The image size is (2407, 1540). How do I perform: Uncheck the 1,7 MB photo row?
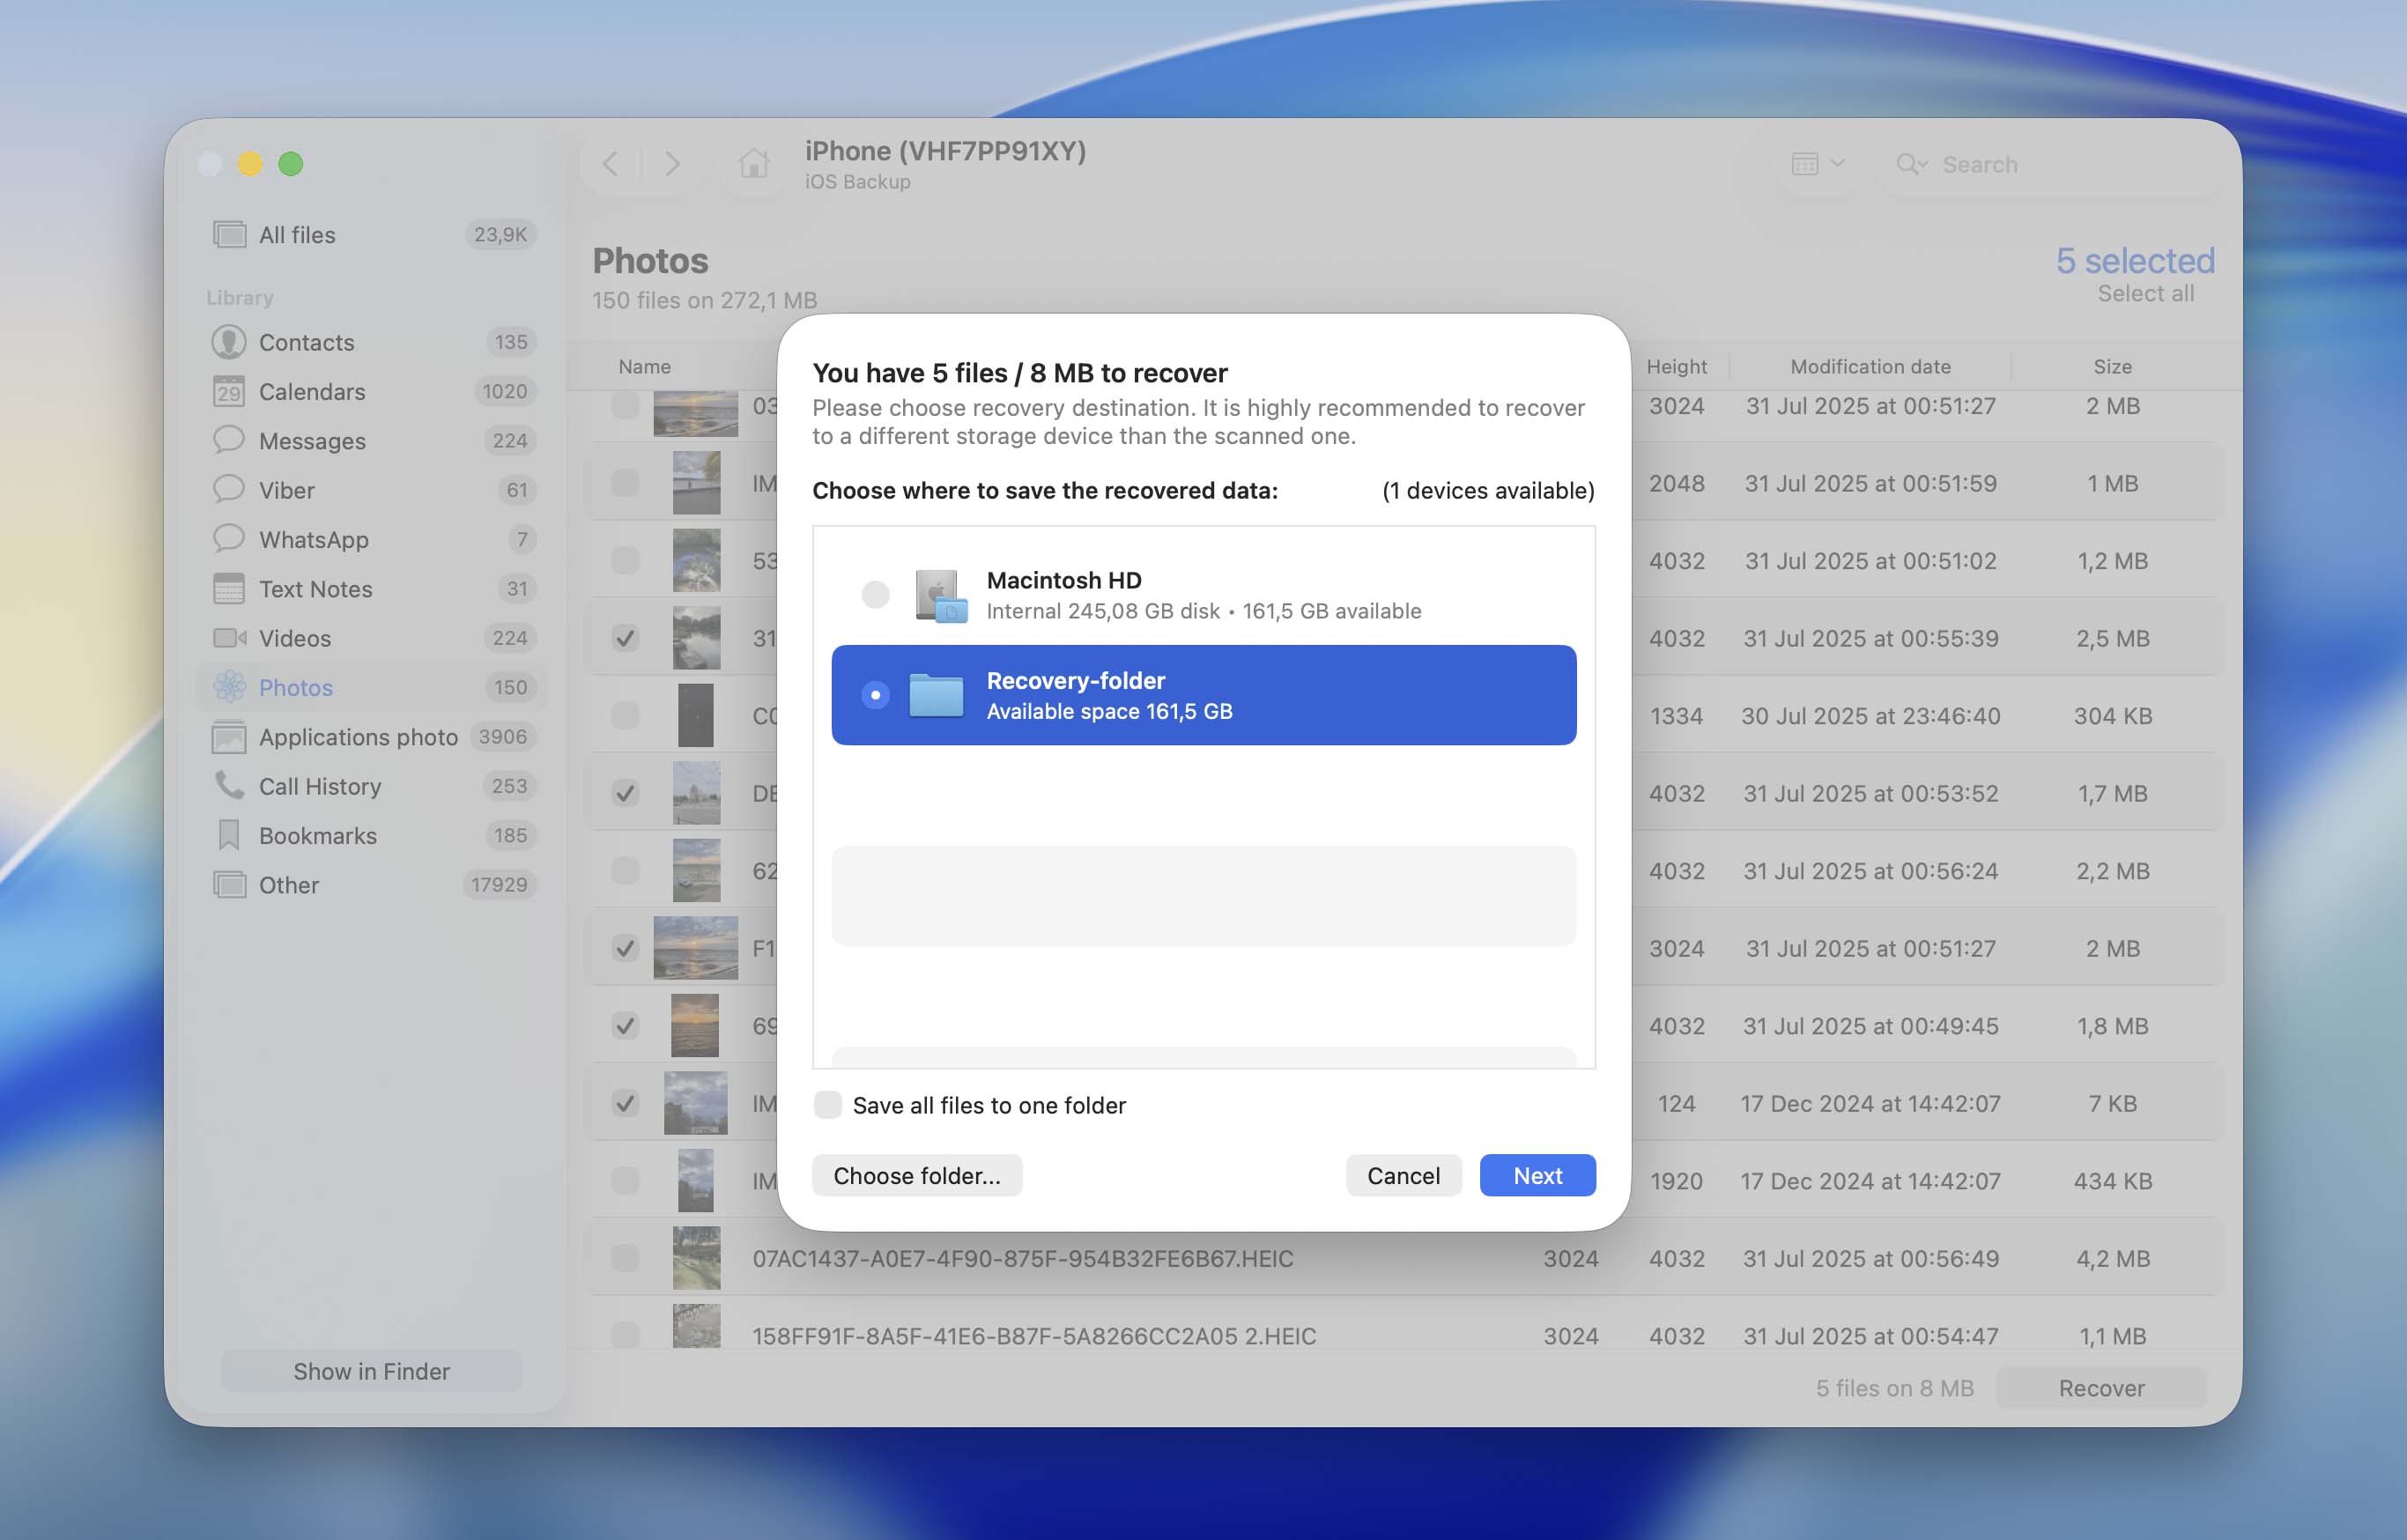(x=625, y=793)
